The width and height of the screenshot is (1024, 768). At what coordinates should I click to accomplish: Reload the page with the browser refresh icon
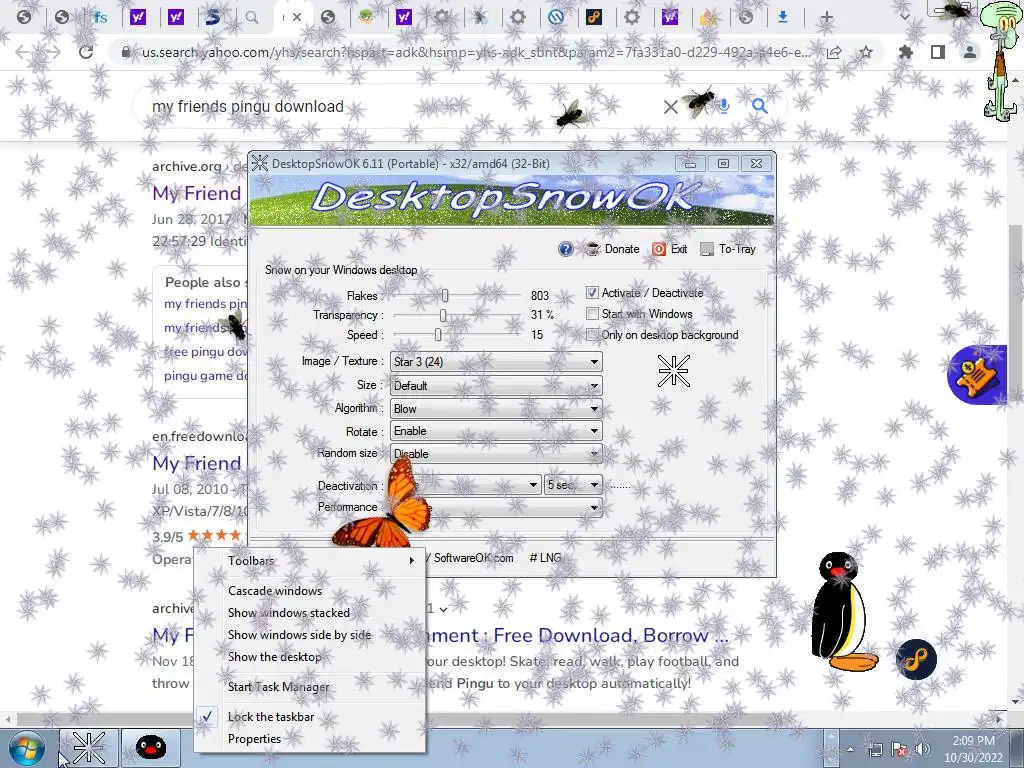click(86, 52)
